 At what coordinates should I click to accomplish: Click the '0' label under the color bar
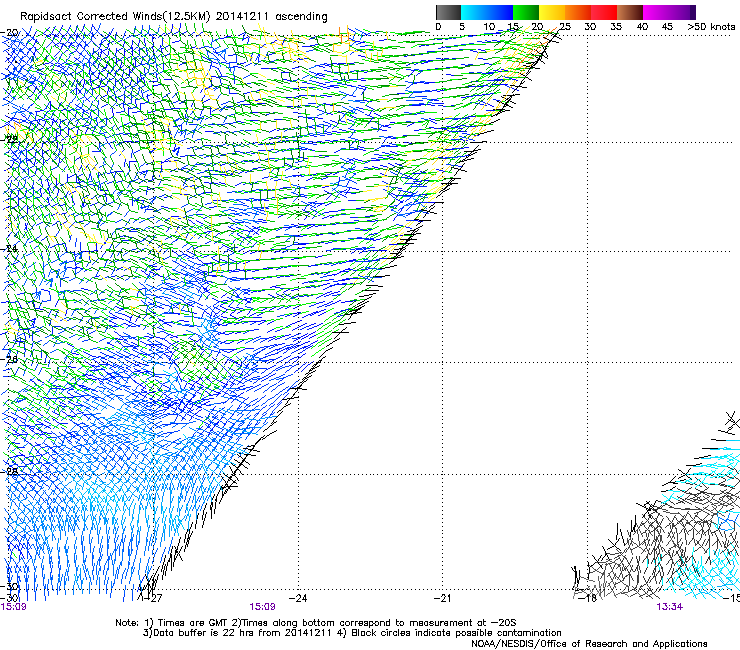[x=438, y=27]
